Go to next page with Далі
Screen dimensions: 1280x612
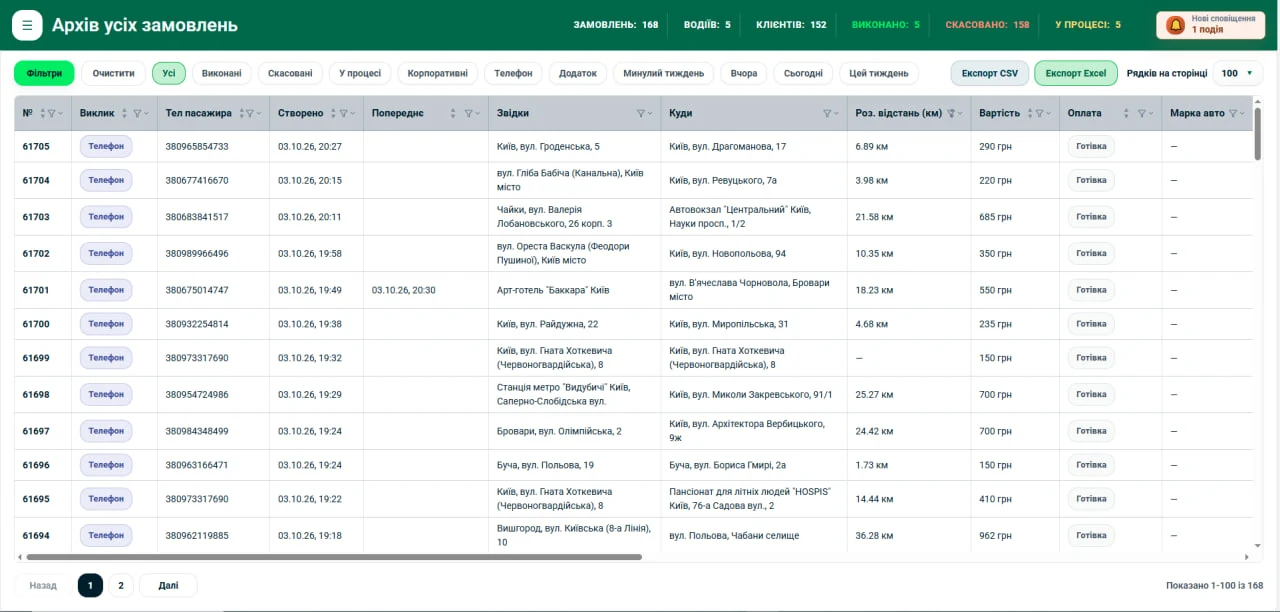(168, 585)
